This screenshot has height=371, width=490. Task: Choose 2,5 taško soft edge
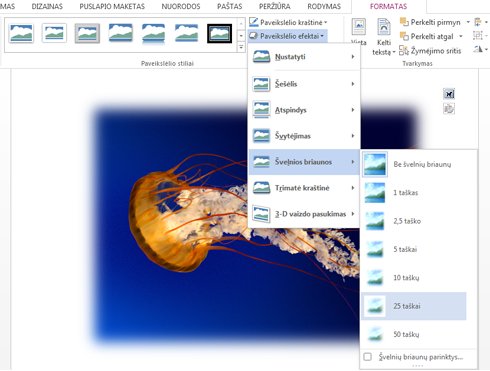414,221
